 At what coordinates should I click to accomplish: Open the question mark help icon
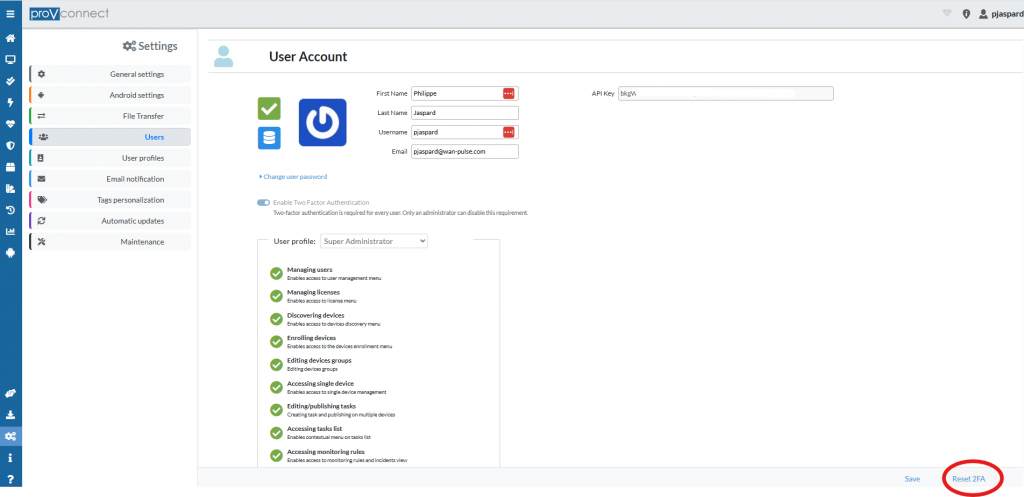click(x=10, y=479)
